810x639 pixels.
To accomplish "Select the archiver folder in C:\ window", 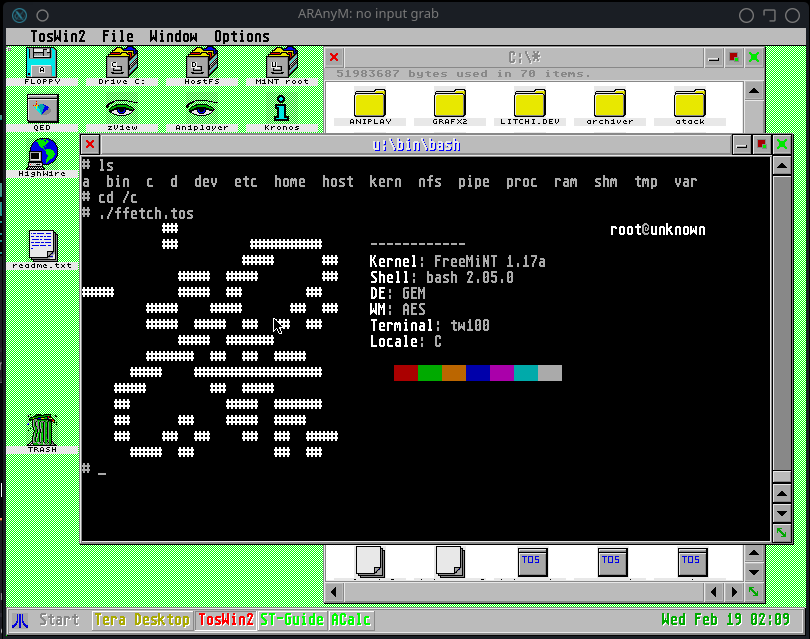I will coord(610,107).
